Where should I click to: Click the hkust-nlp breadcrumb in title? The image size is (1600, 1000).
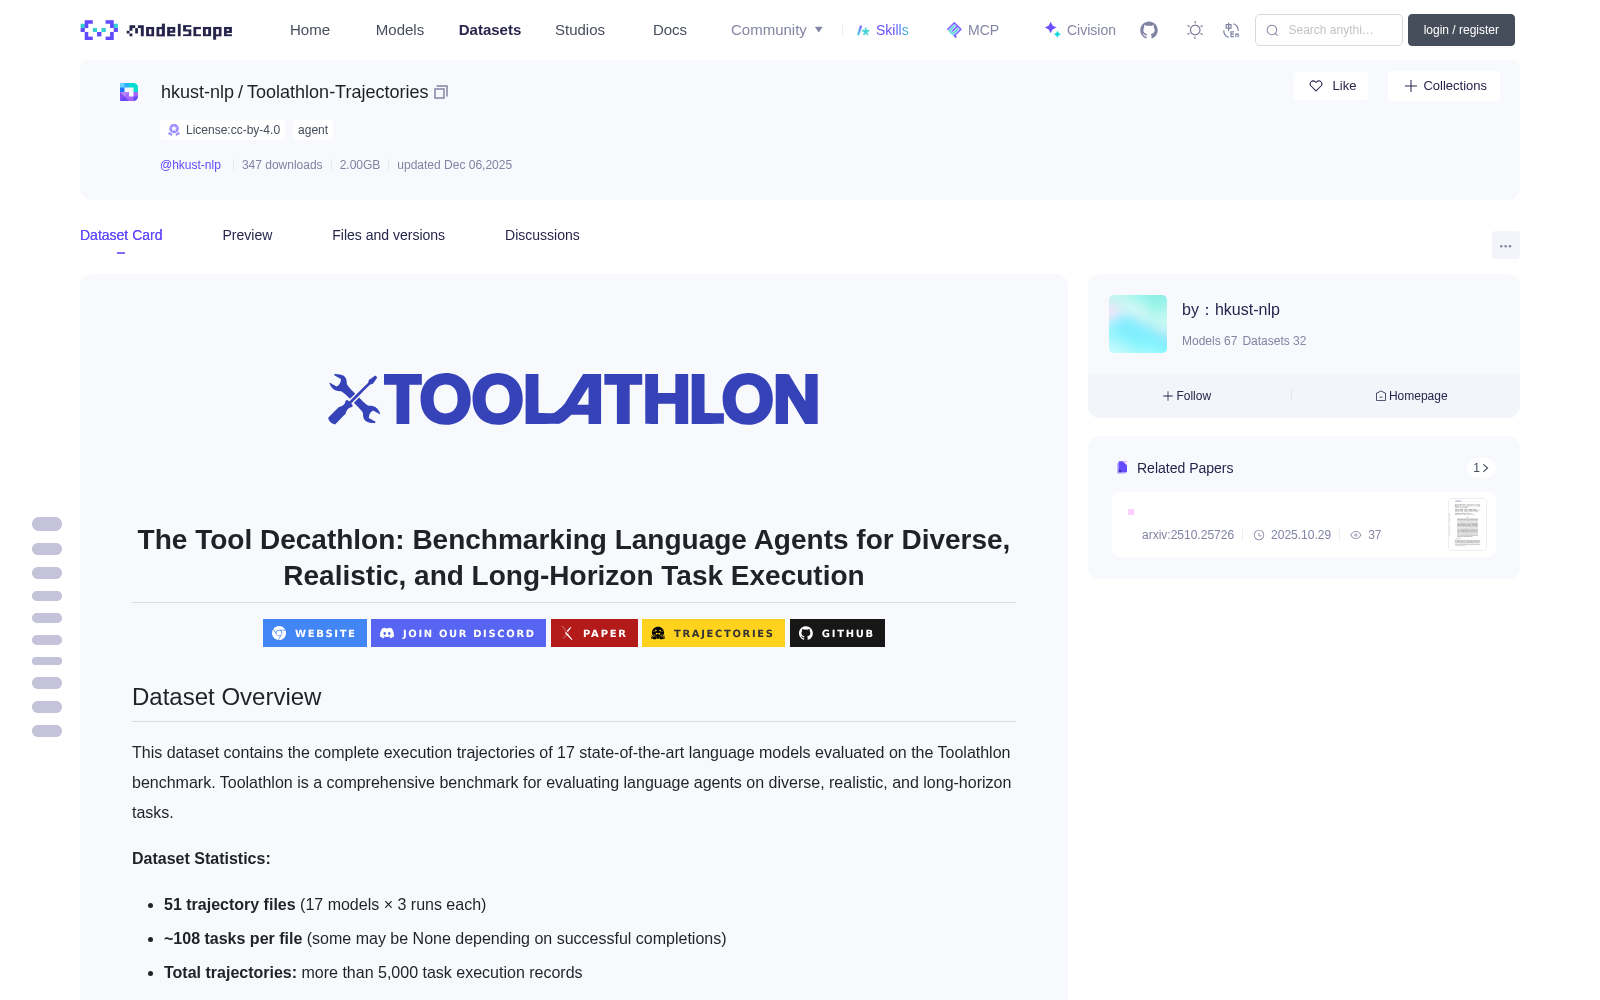(x=197, y=92)
